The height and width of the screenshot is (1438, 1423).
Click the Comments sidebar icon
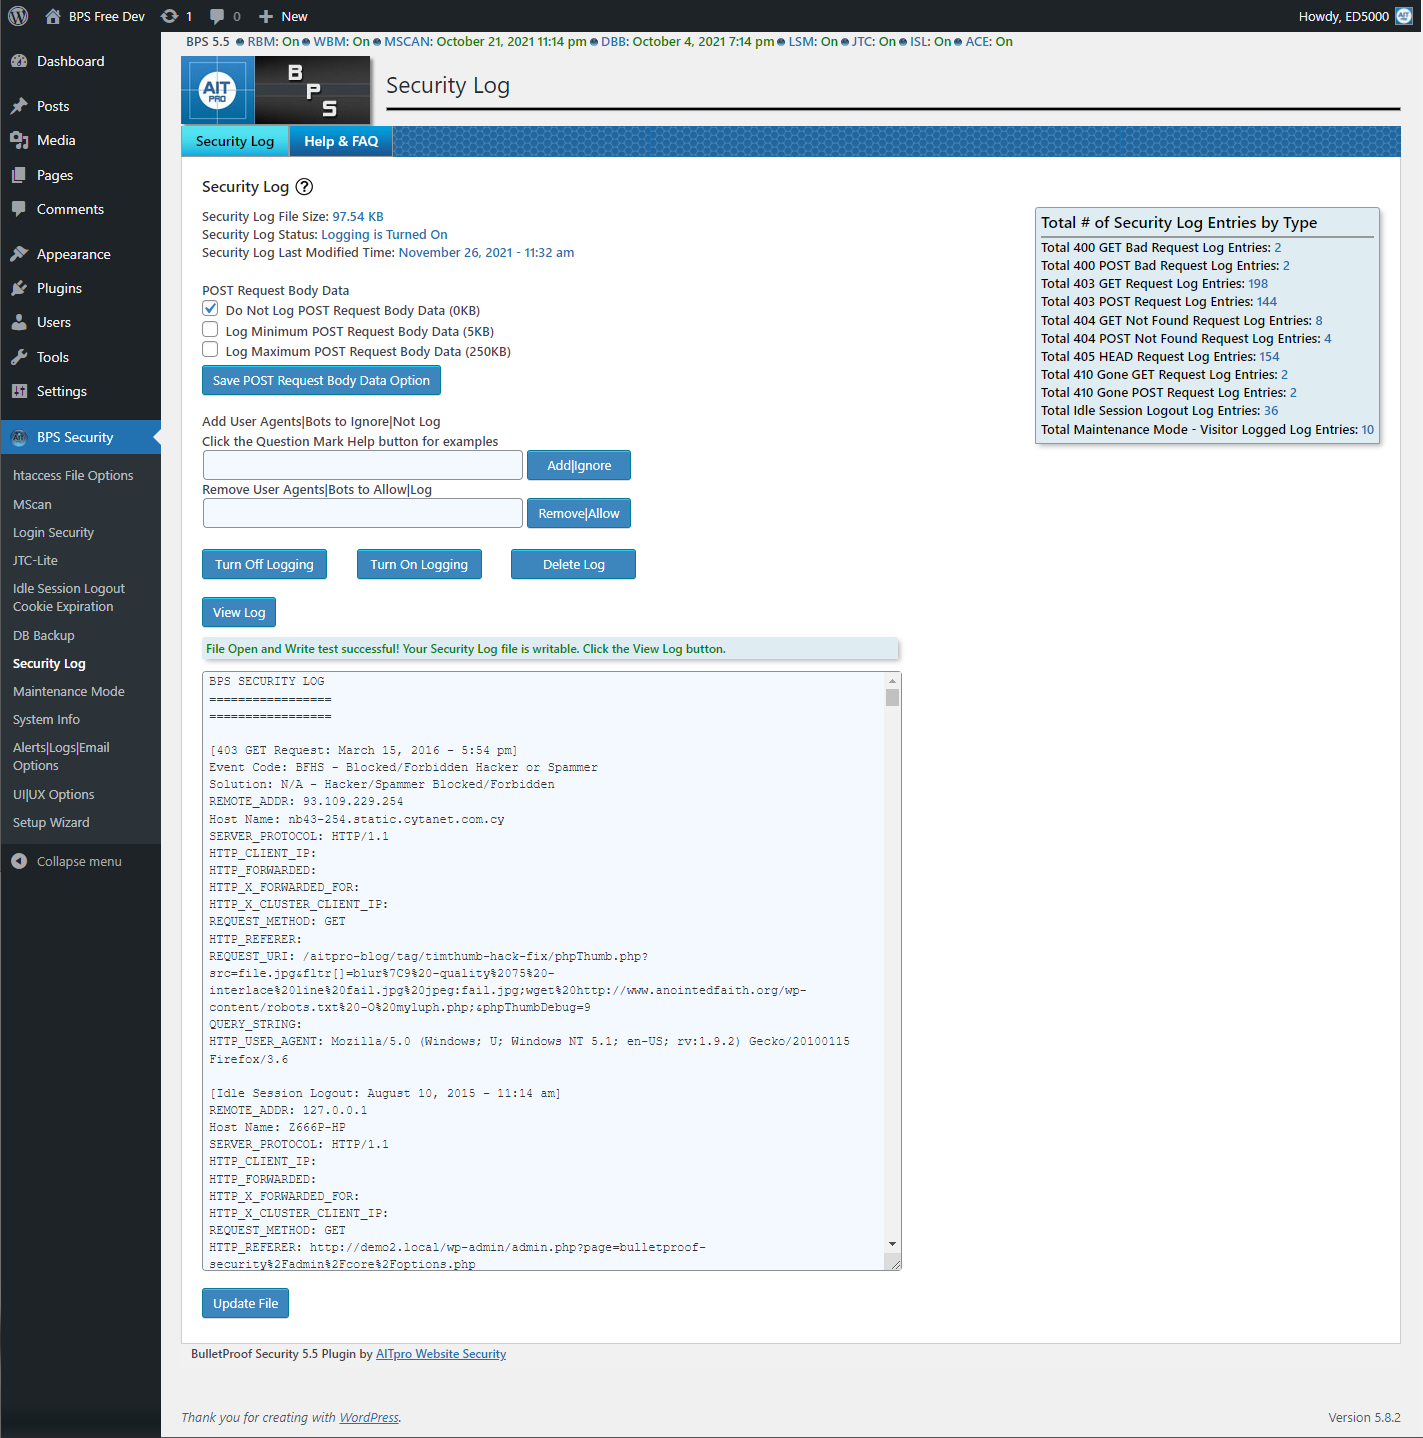(19, 209)
